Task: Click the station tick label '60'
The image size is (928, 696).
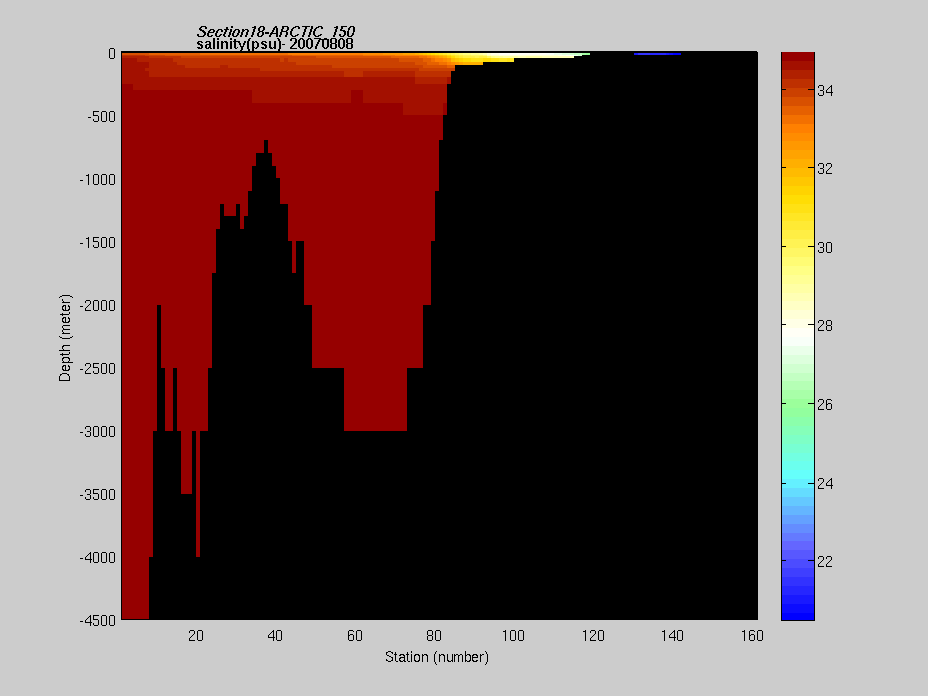Action: click(355, 636)
